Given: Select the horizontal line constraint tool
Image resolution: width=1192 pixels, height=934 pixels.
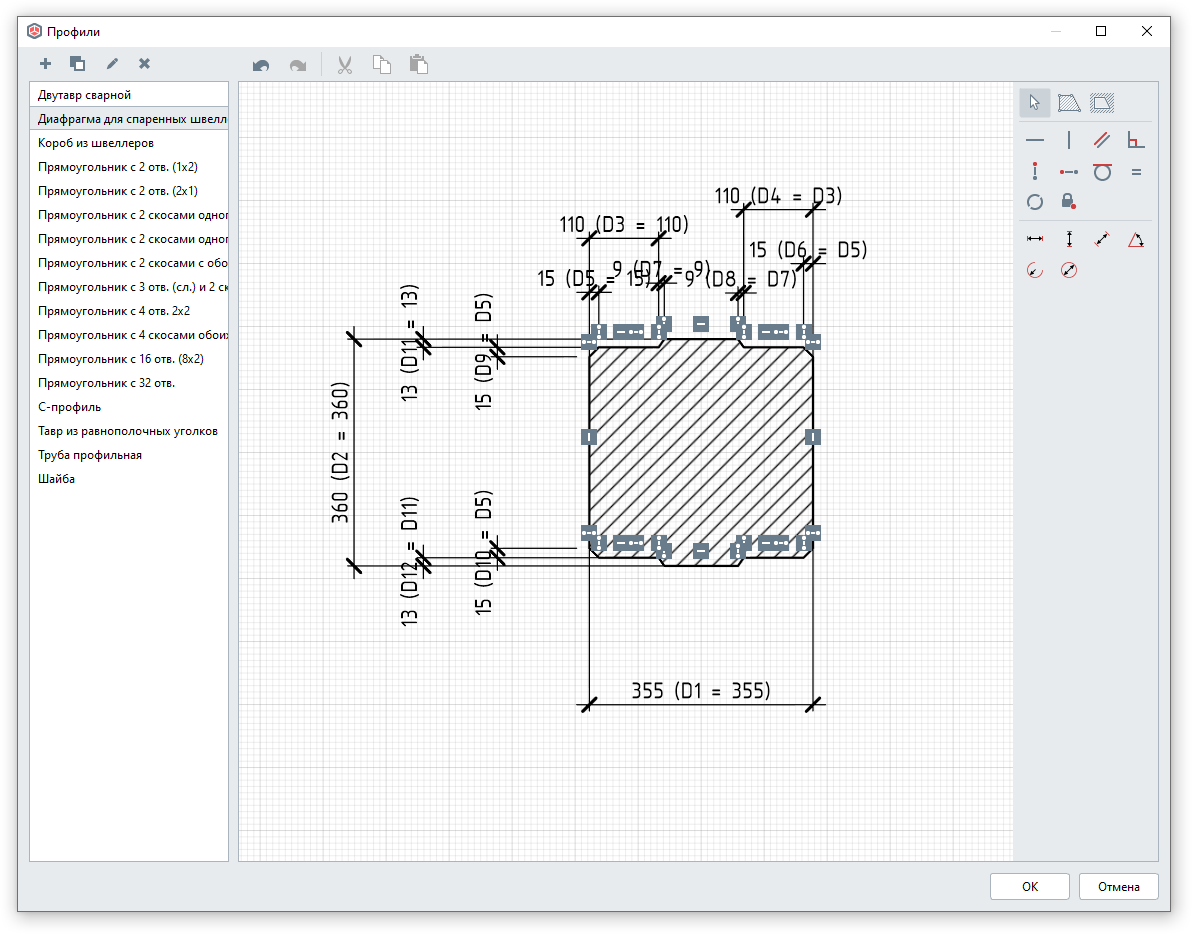Looking at the screenshot, I should pyautogui.click(x=1035, y=141).
